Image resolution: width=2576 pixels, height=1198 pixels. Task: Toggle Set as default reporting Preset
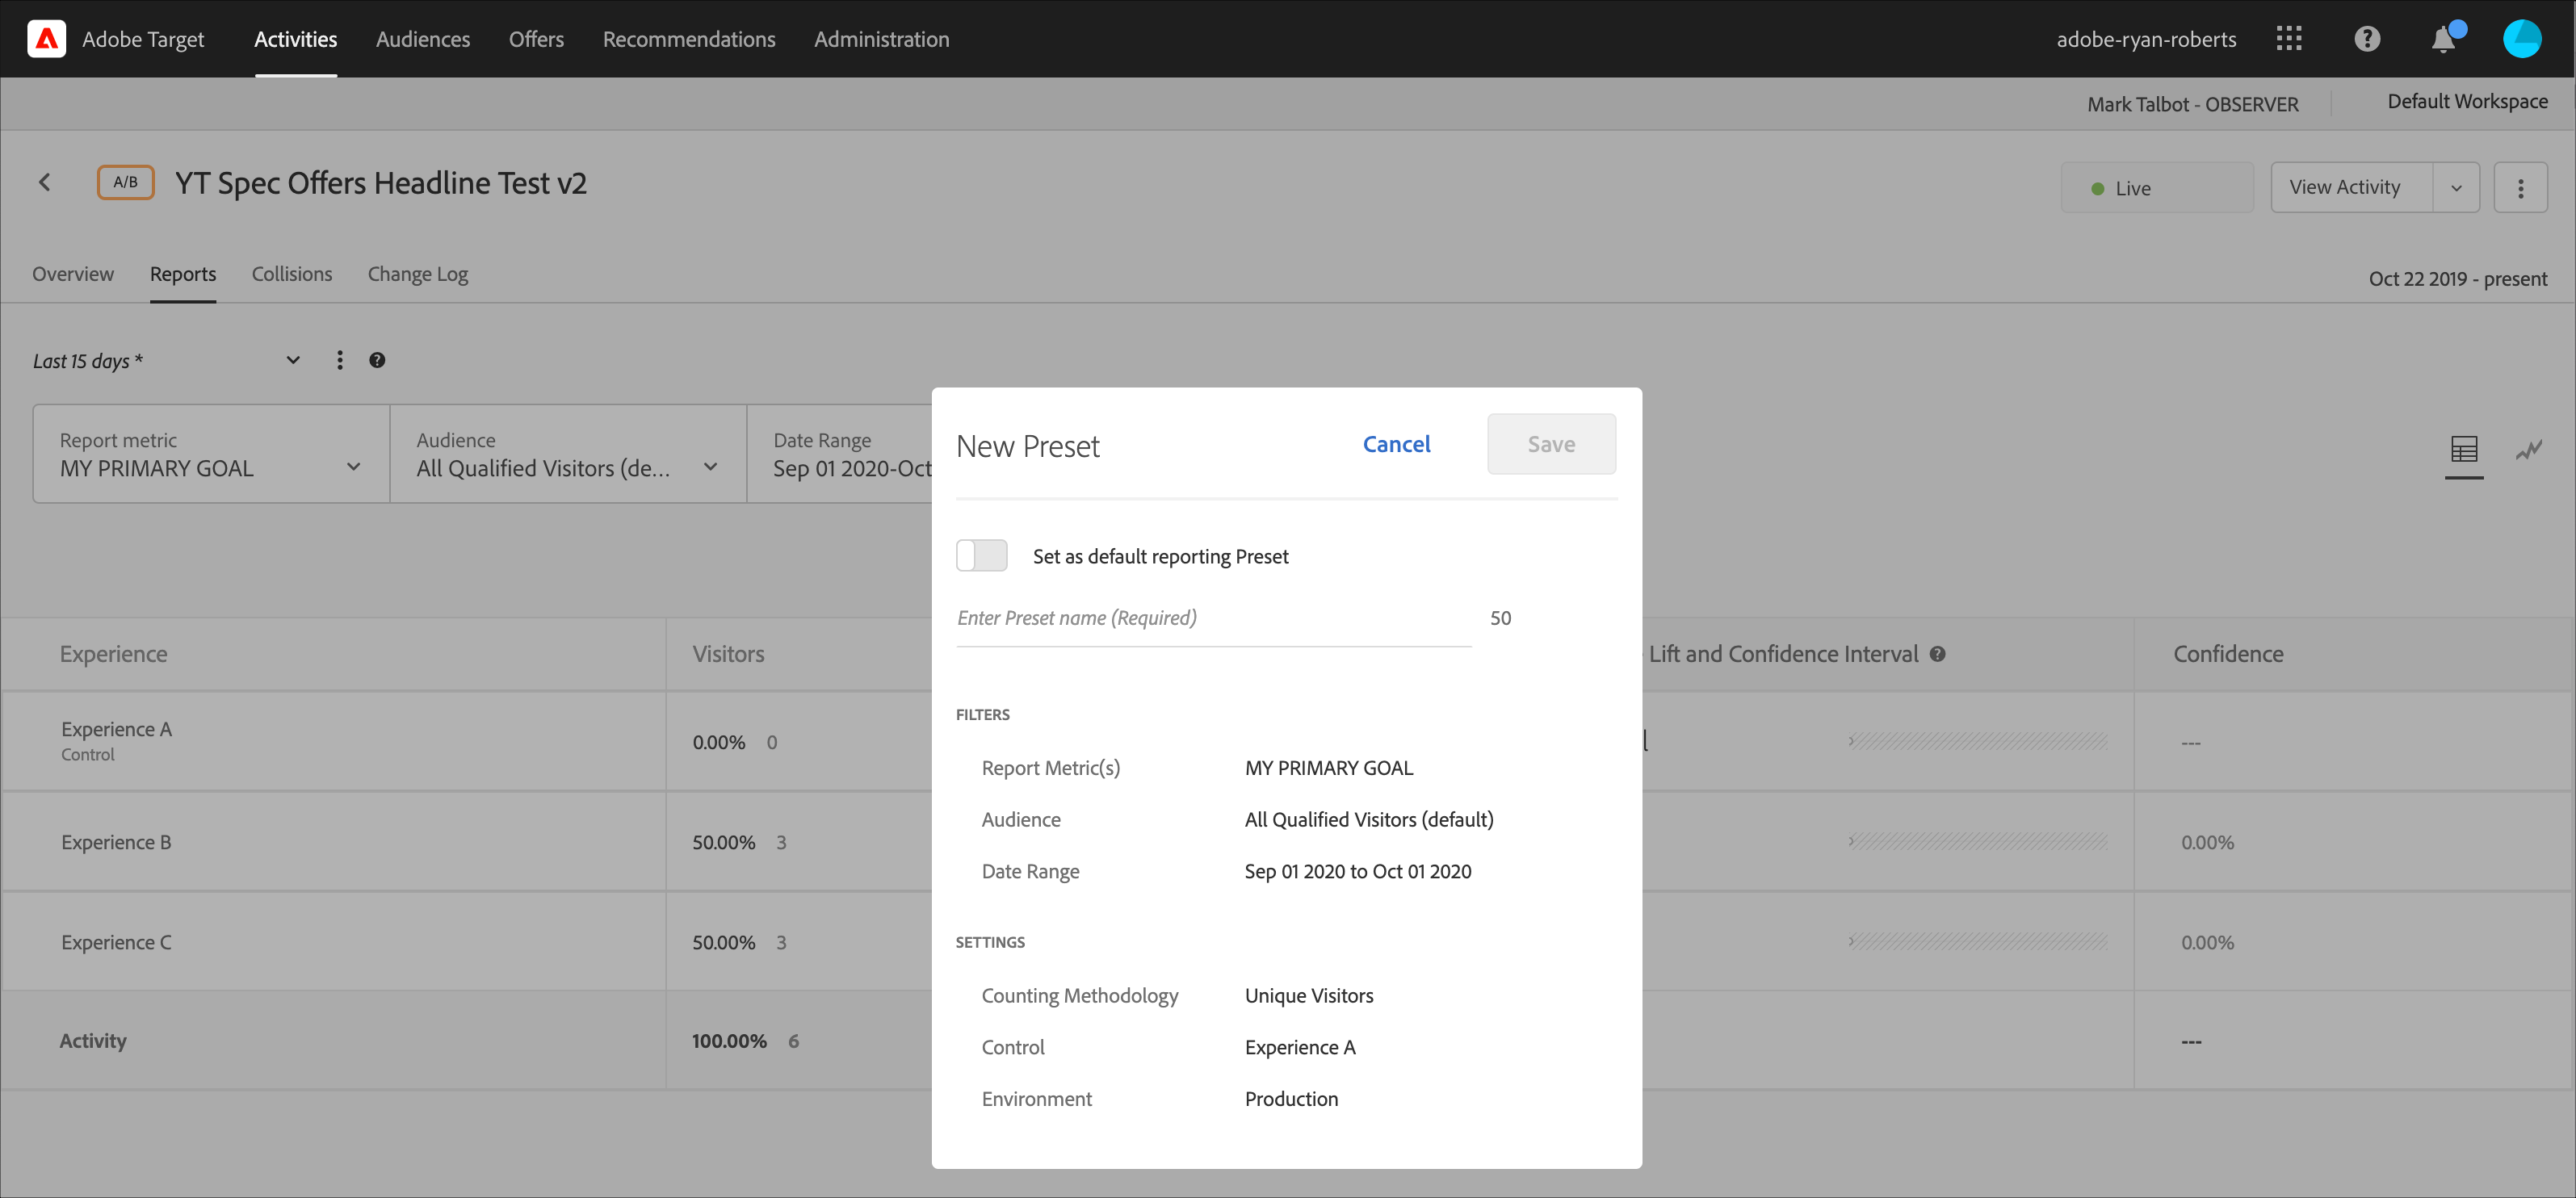coord(982,555)
